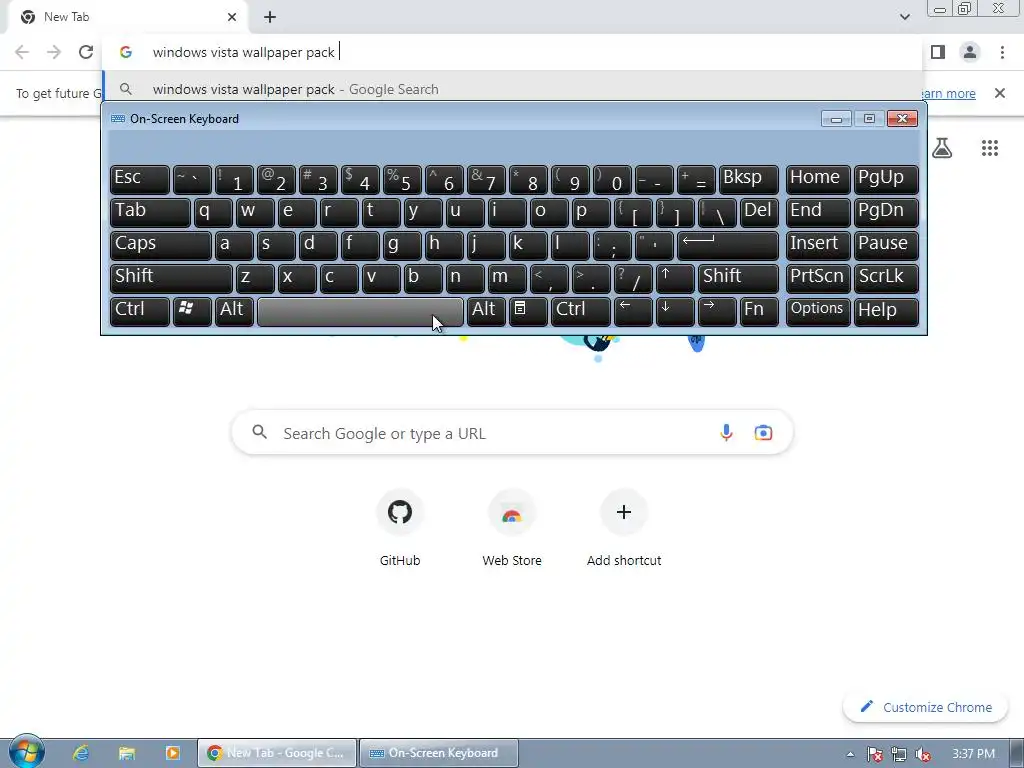Open the tab search dropdown arrow
The image size is (1024, 768).
click(x=904, y=17)
